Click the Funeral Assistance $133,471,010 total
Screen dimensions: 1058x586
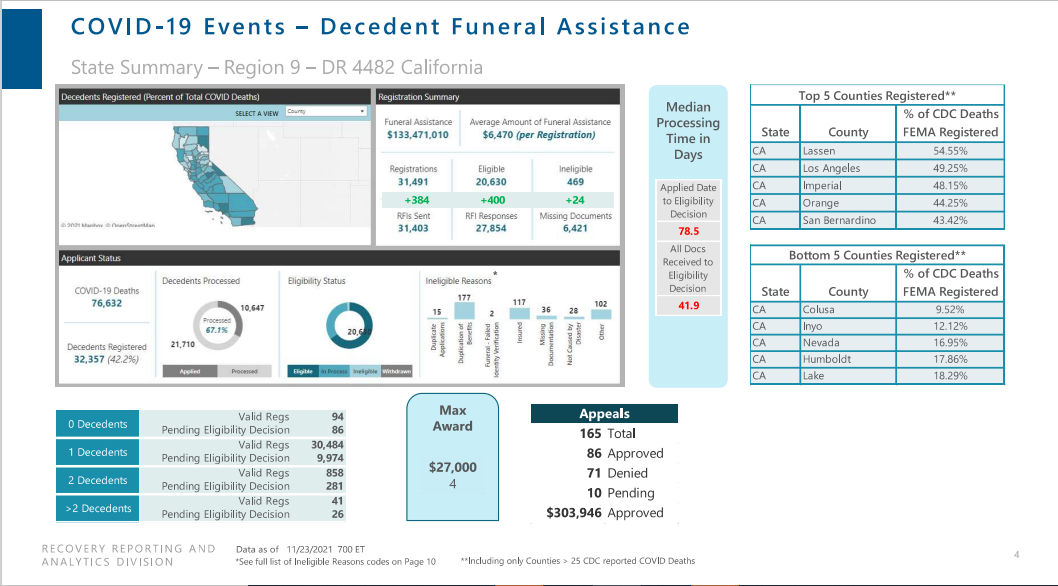pyautogui.click(x=417, y=134)
